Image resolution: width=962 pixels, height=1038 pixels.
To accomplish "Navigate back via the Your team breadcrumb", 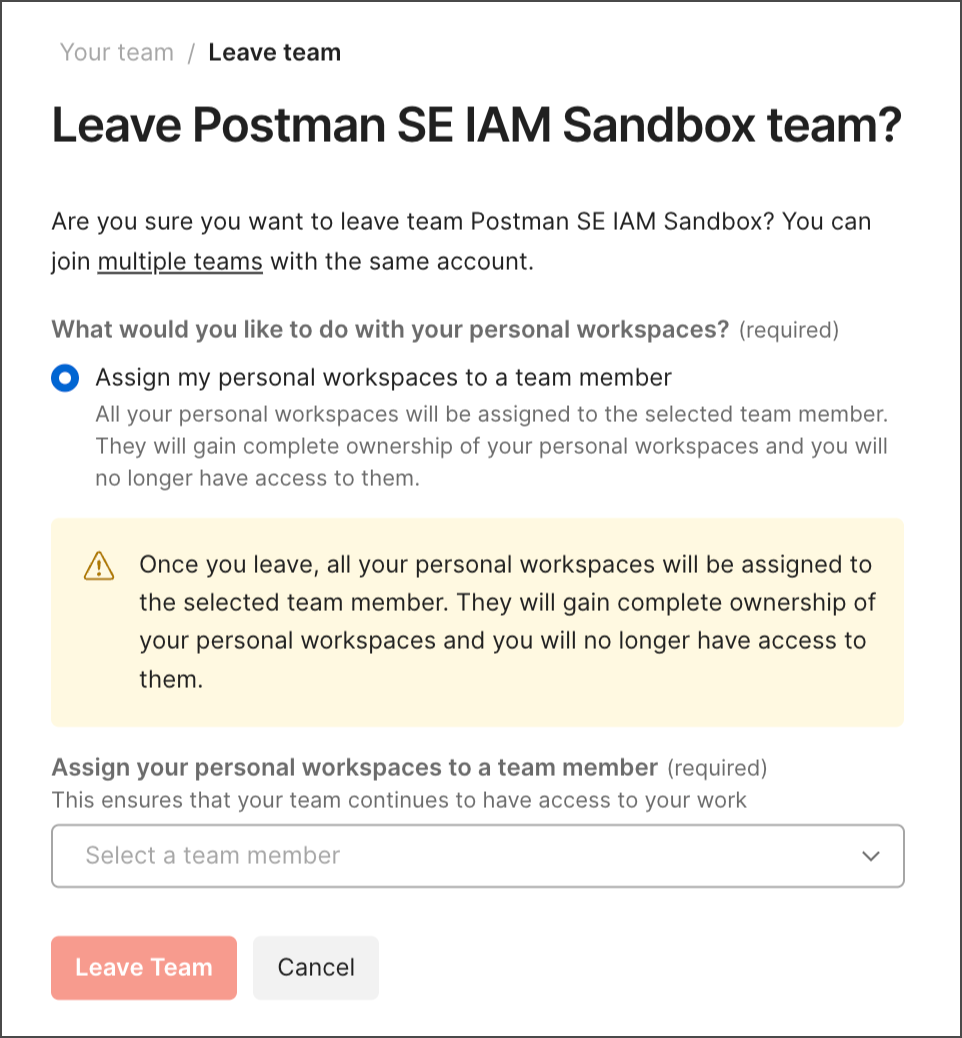I will click(x=116, y=52).
